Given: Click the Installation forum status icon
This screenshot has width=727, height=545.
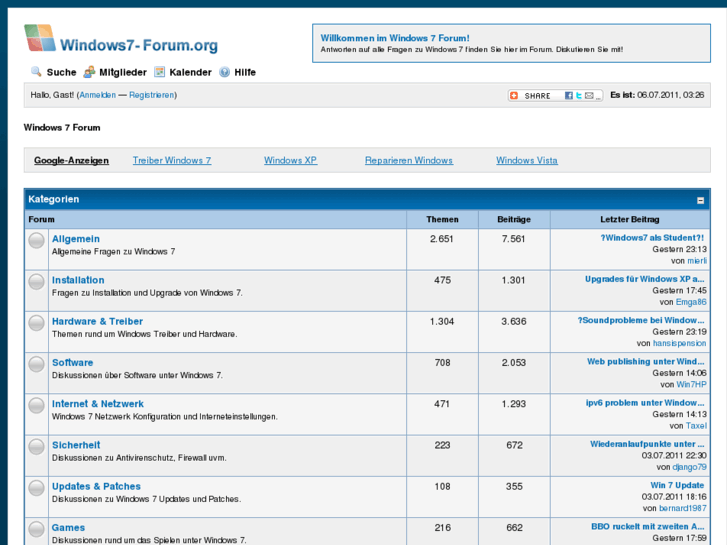Looking at the screenshot, I should pyautogui.click(x=37, y=282).
